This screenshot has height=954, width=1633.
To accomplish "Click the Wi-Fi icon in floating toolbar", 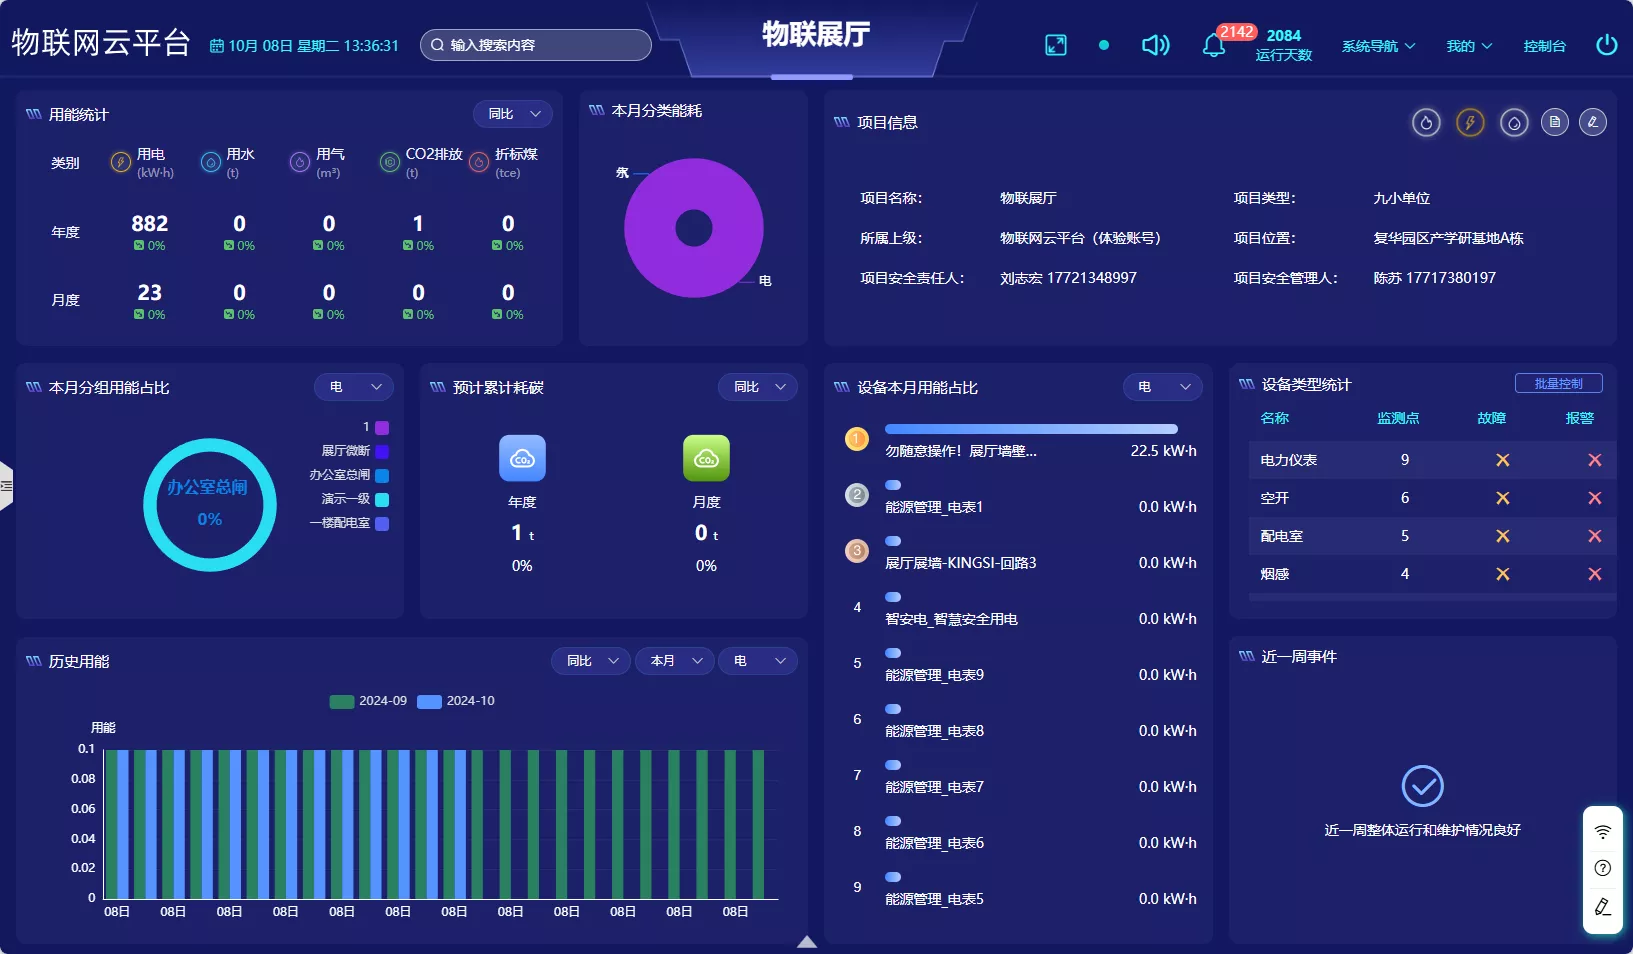I will tap(1603, 832).
